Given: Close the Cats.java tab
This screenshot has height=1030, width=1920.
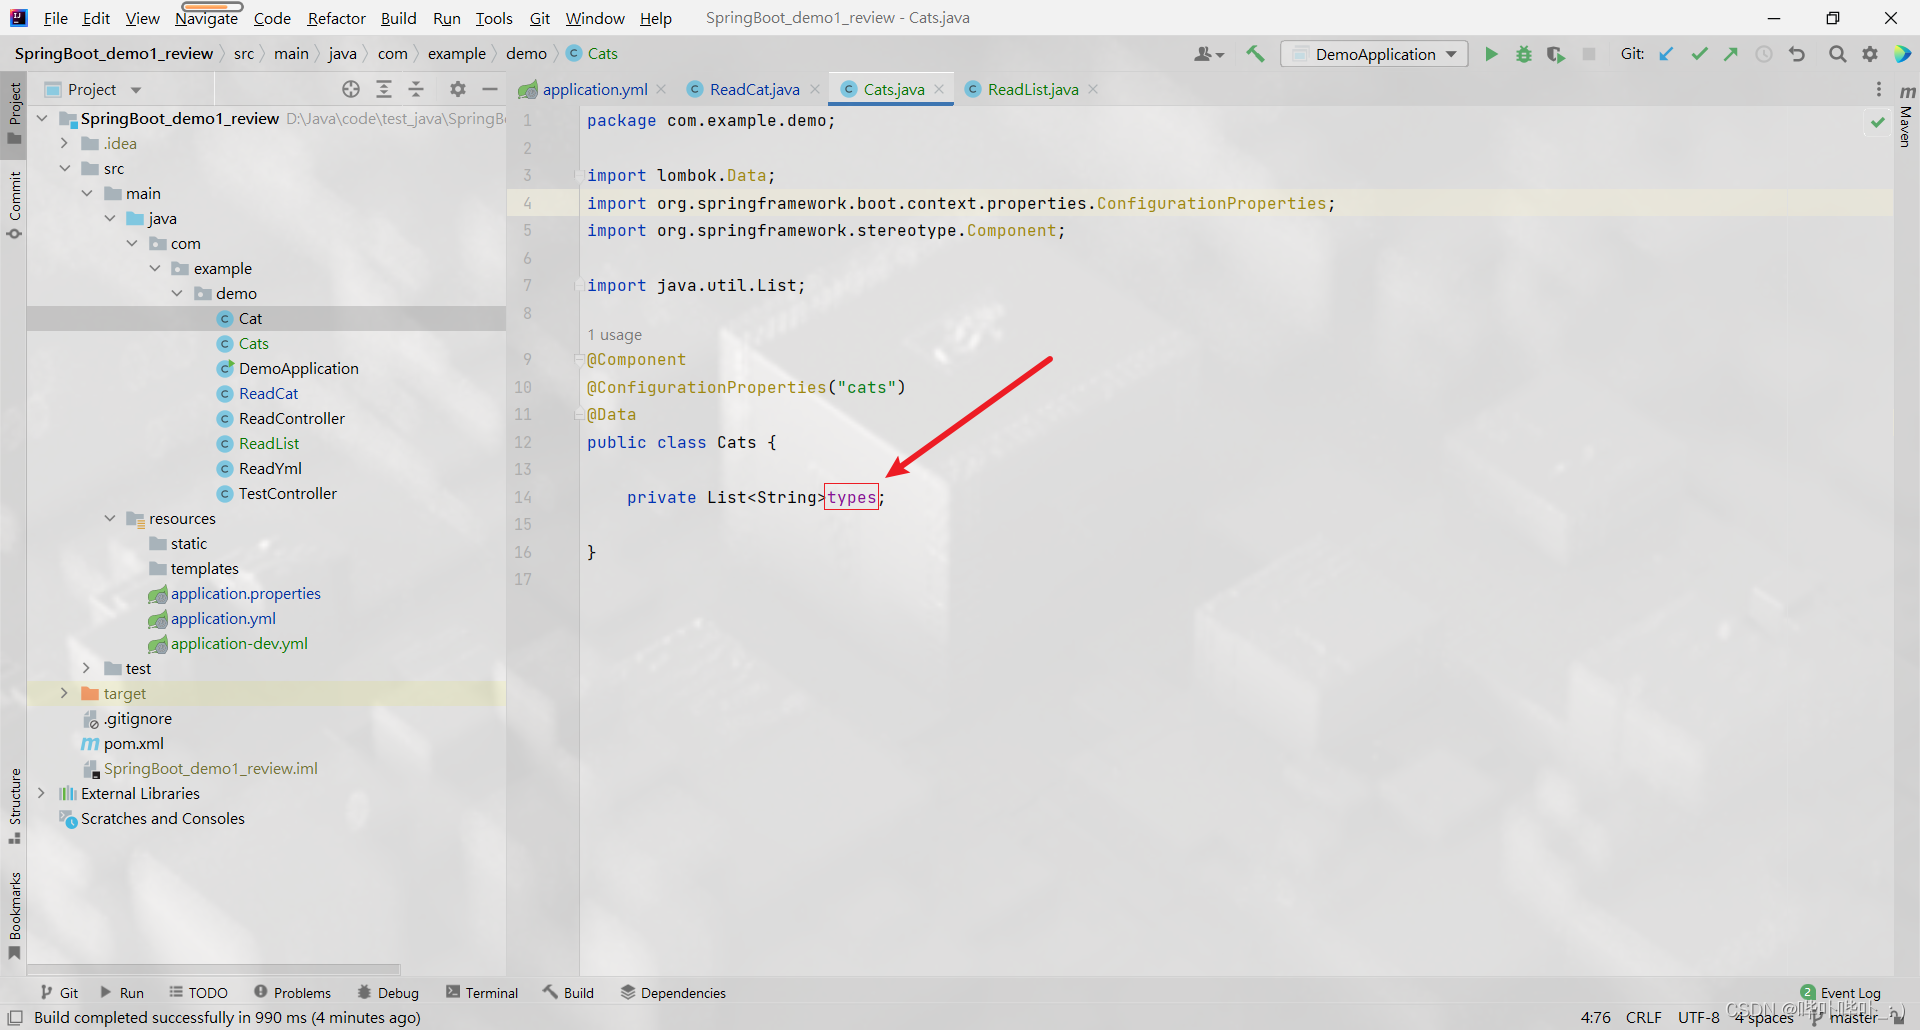Looking at the screenshot, I should [939, 89].
